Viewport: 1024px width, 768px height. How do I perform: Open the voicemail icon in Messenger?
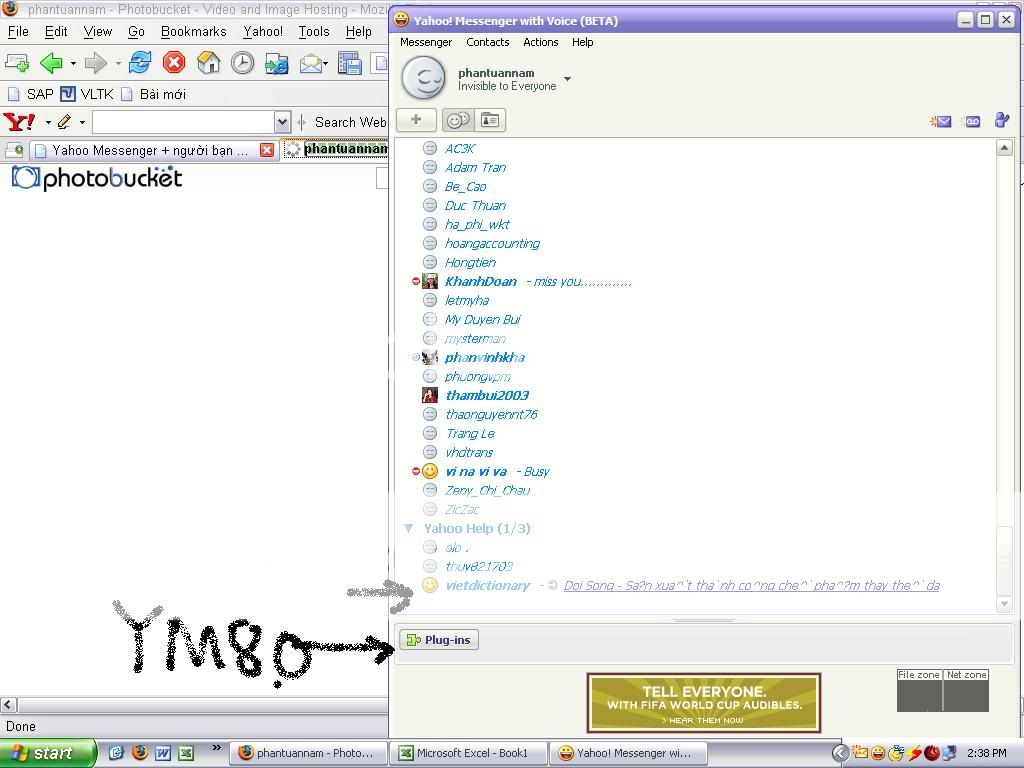(971, 121)
